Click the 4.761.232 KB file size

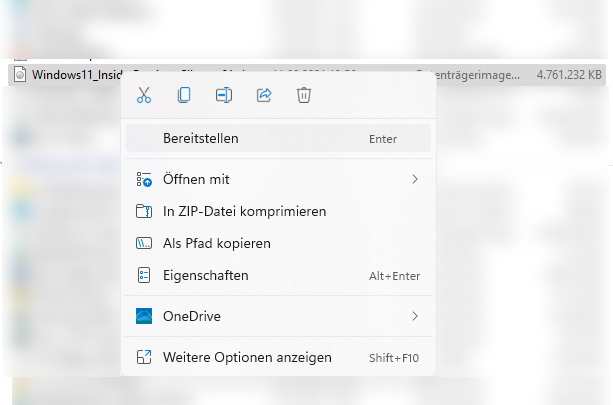point(569,75)
